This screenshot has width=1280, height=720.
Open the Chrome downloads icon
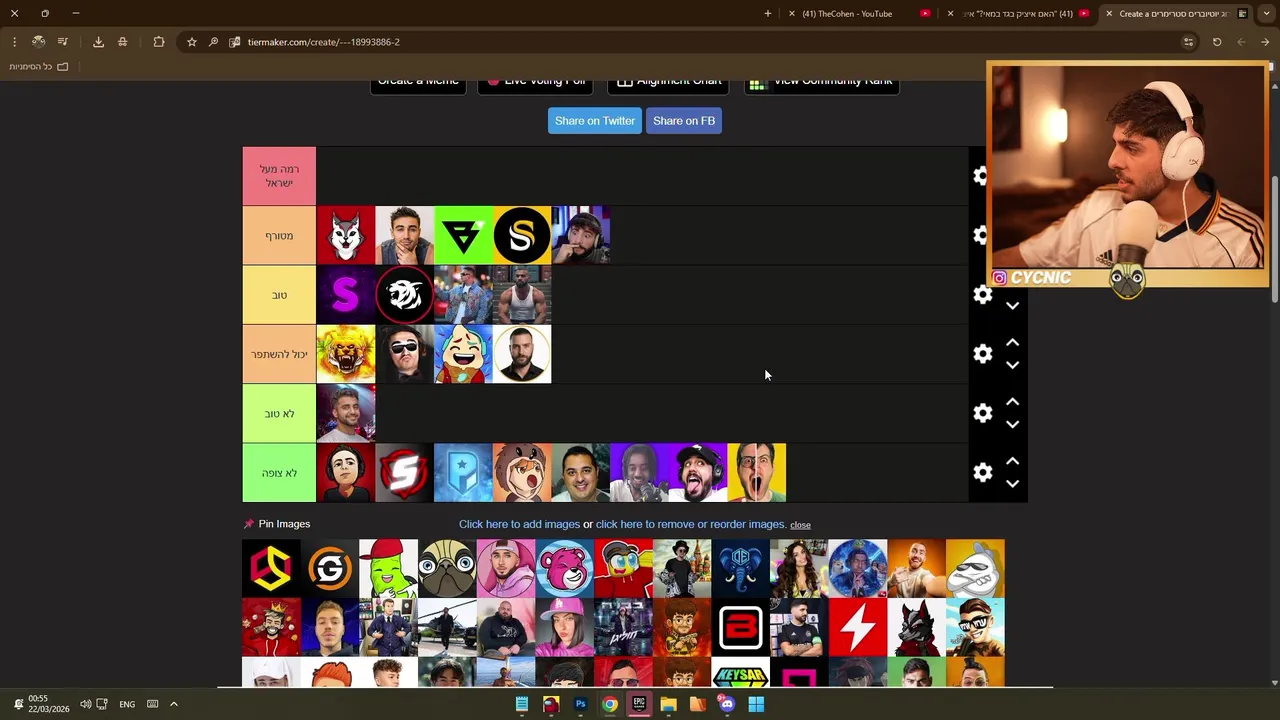(98, 42)
